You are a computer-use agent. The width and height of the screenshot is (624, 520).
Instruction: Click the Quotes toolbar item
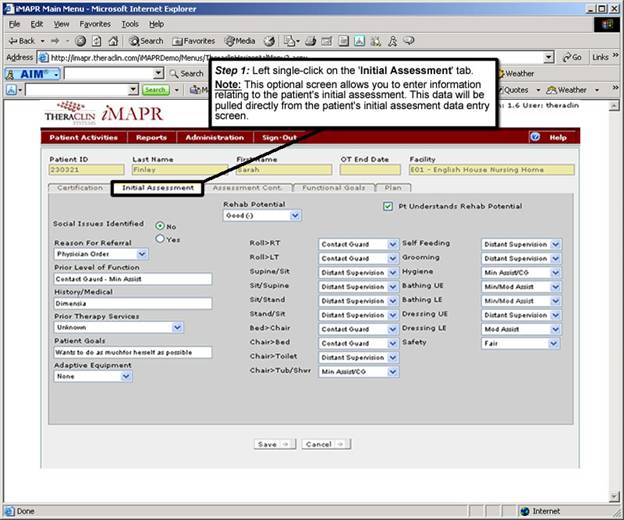516,90
